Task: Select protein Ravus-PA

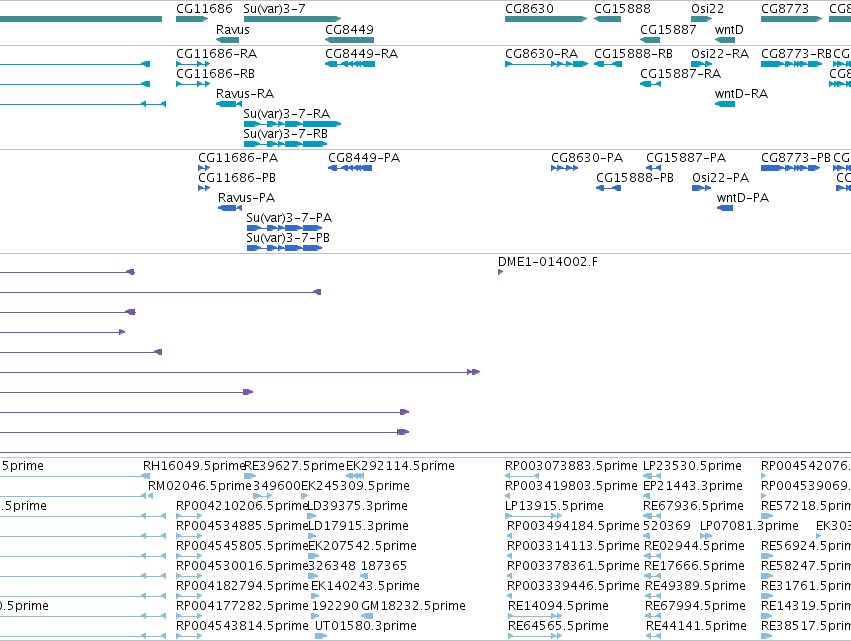Action: click(246, 198)
